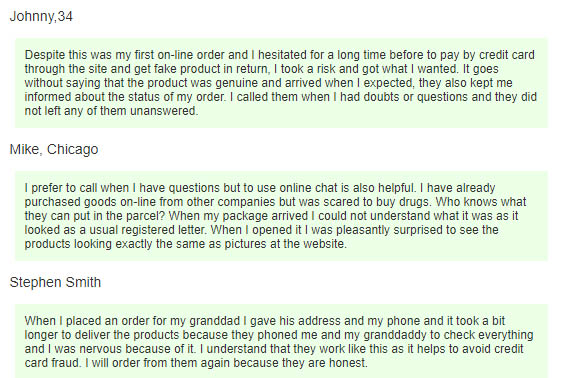
Task: Click the "Stephen Smith" reviewer heading
Action: (x=55, y=282)
